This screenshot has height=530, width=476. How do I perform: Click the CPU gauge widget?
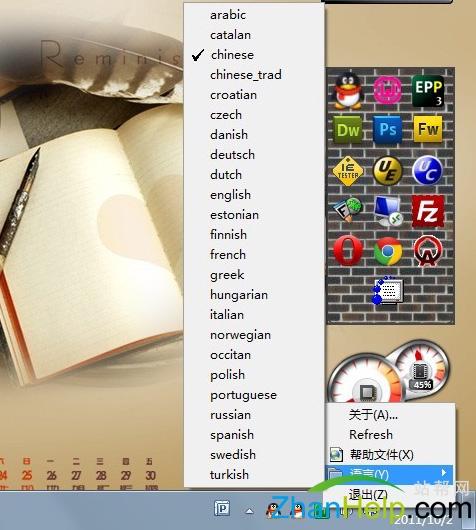366,380
